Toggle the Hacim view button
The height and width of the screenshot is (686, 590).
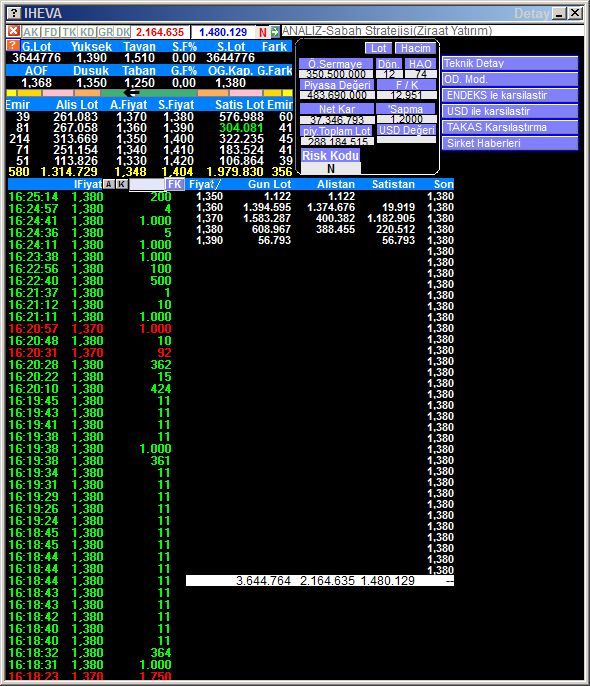[x=415, y=48]
